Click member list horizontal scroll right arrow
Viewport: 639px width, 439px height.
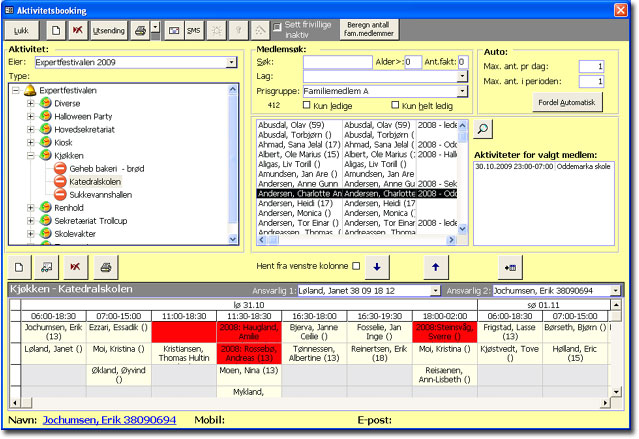point(451,240)
